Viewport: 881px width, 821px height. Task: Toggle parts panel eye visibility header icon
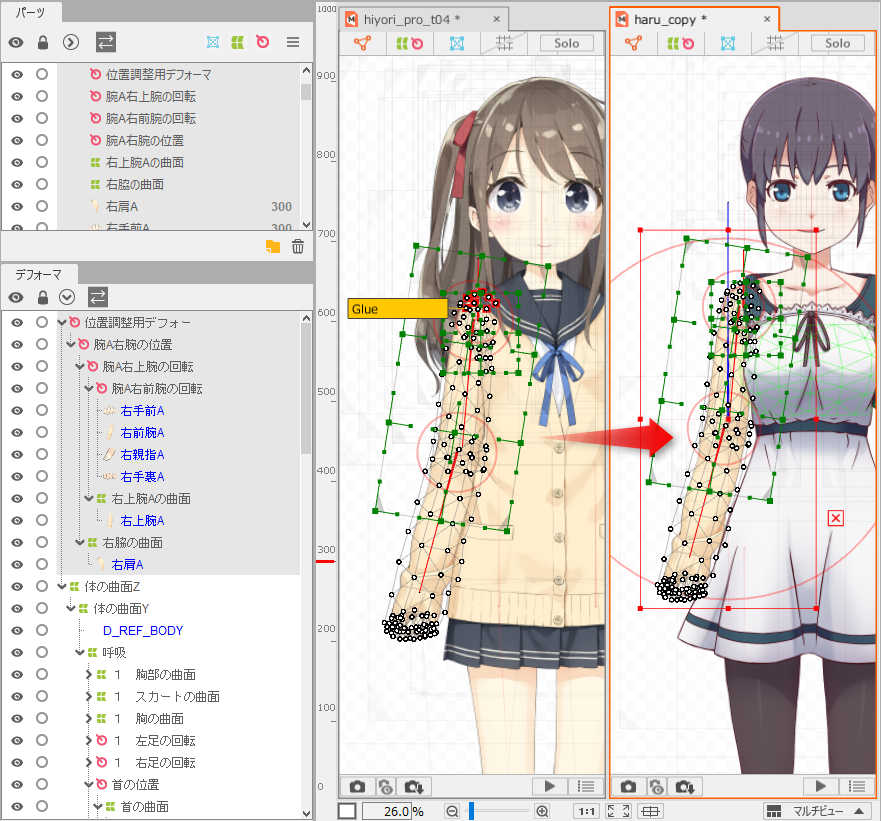[x=16, y=42]
